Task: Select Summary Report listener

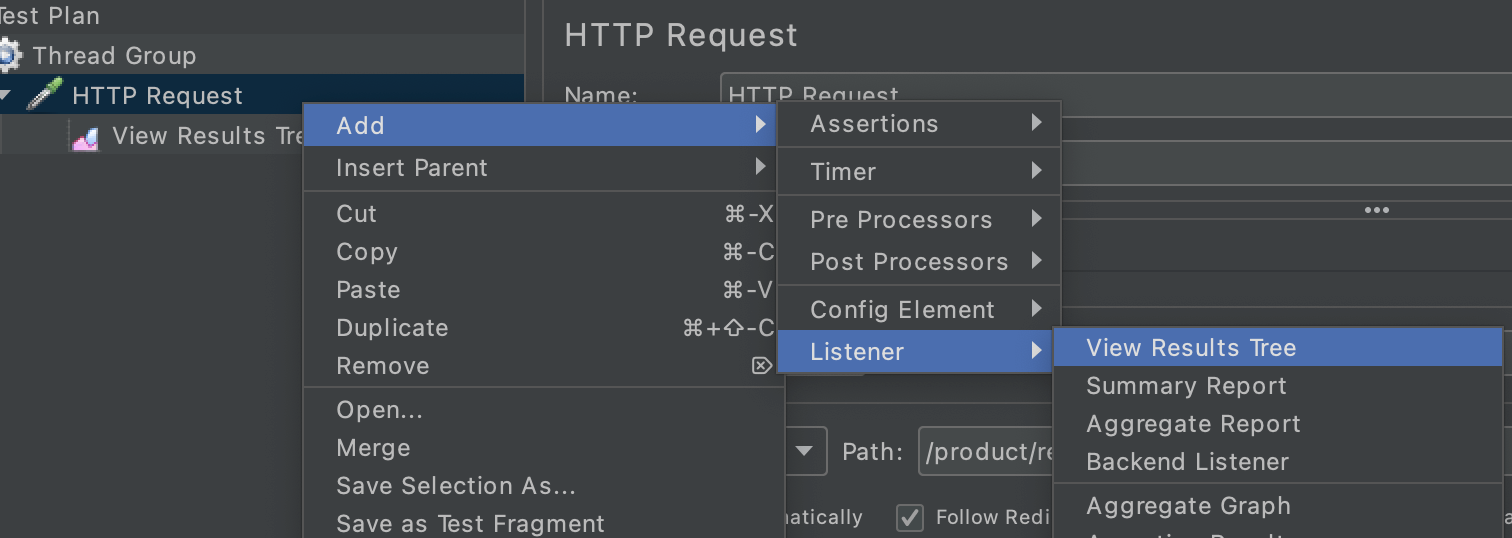Action: coord(1186,386)
